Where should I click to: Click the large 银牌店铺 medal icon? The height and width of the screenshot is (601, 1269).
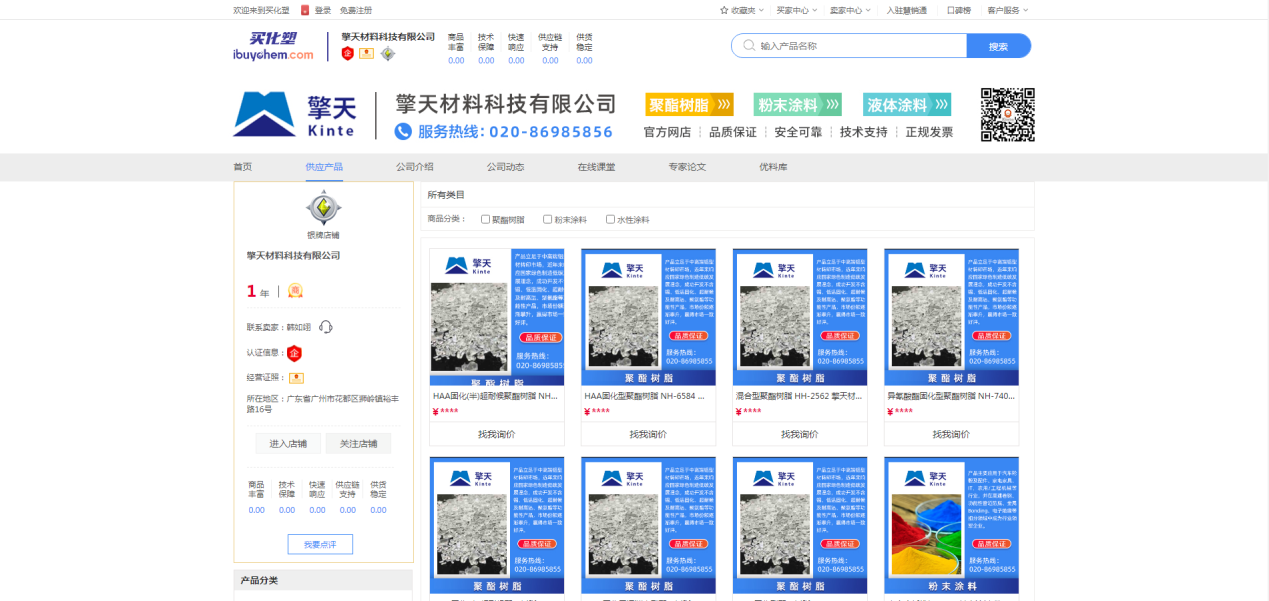[322, 209]
